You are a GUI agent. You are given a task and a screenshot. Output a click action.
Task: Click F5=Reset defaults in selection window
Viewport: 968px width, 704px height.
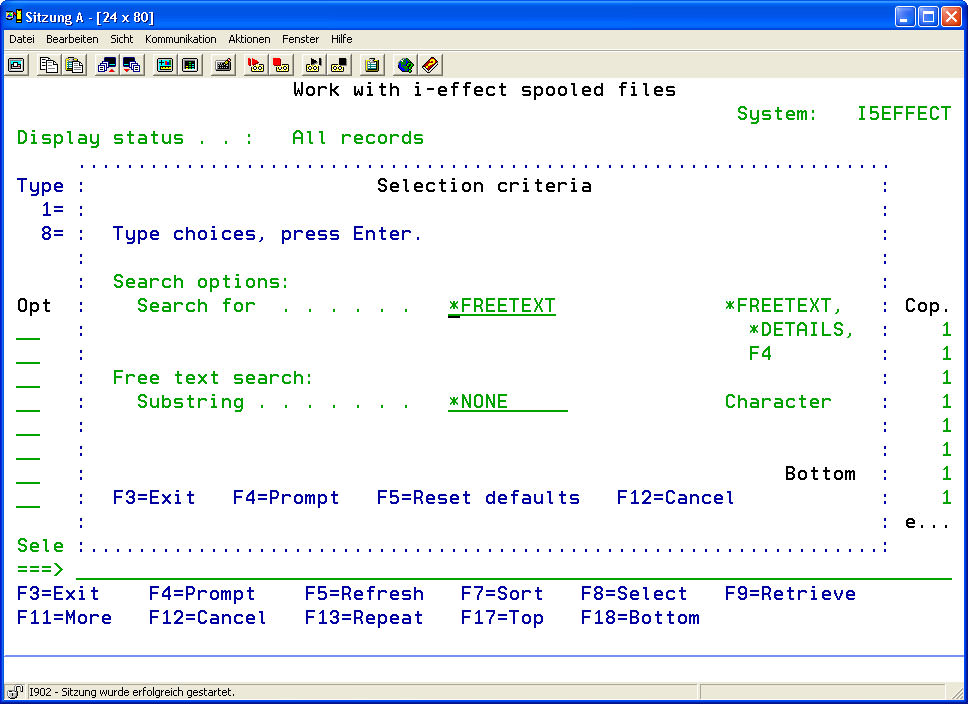(x=478, y=498)
